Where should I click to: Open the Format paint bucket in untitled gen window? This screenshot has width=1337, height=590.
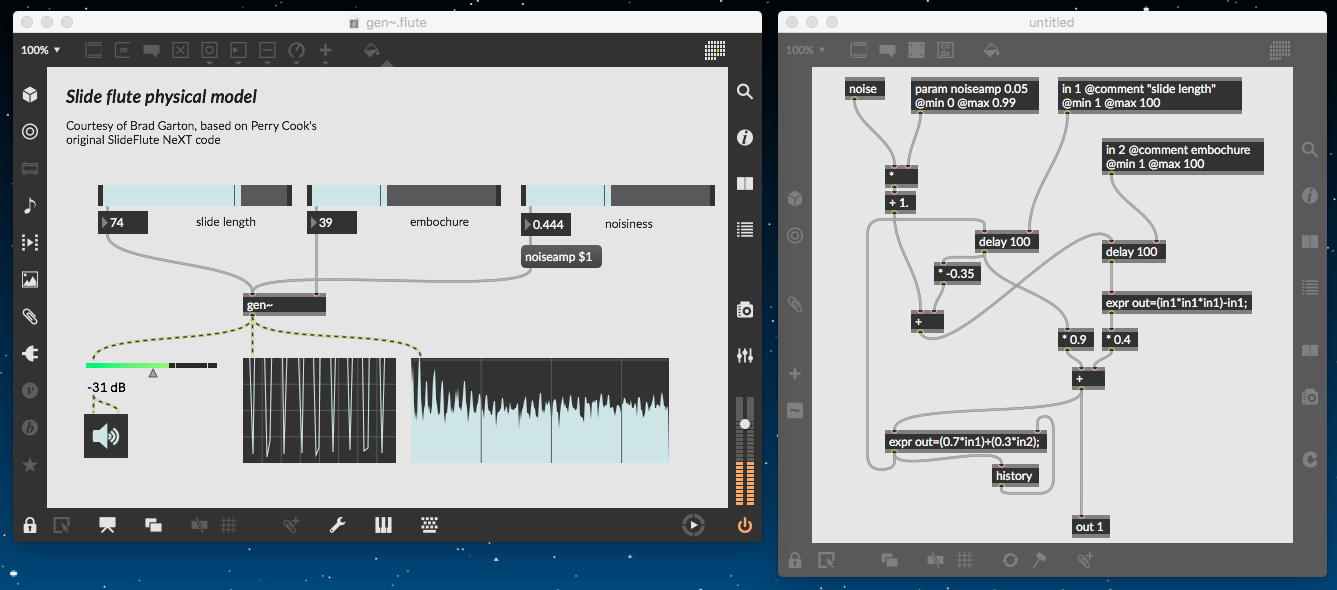[x=991, y=49]
